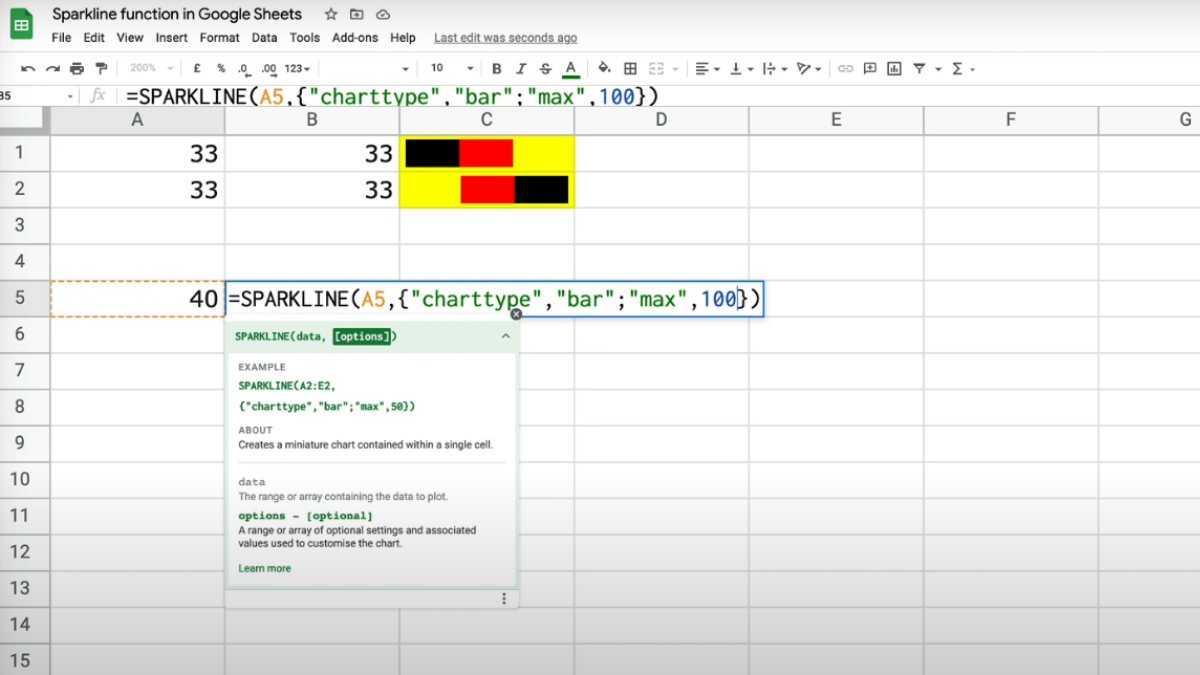Open the text colour picker
This screenshot has width=1200, height=675.
571,69
